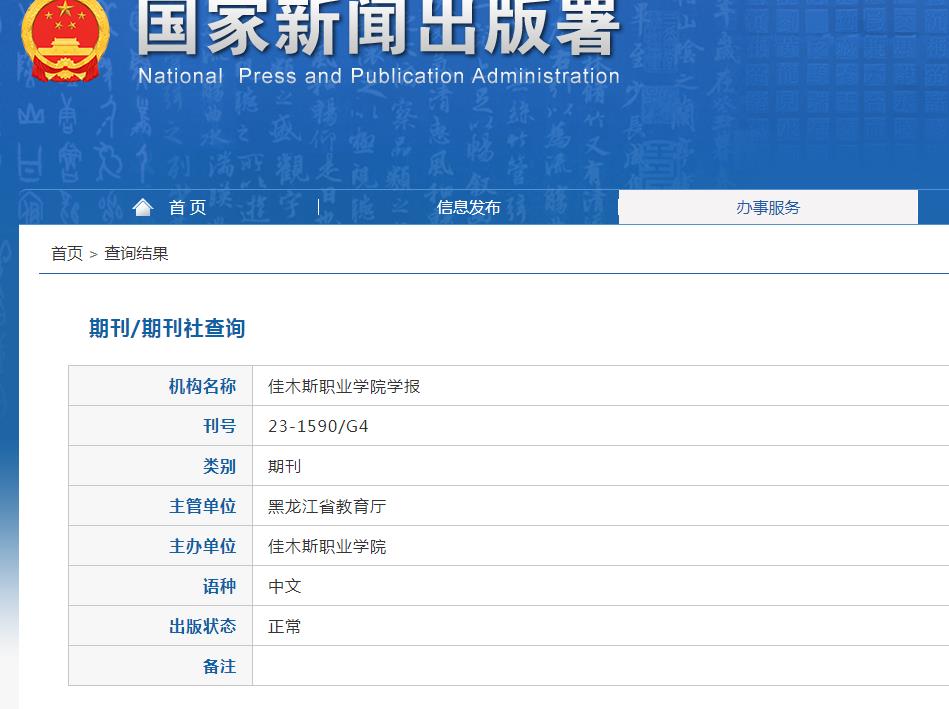This screenshot has width=949, height=709.
Task: Select the home icon beside 首页
Action: click(143, 206)
